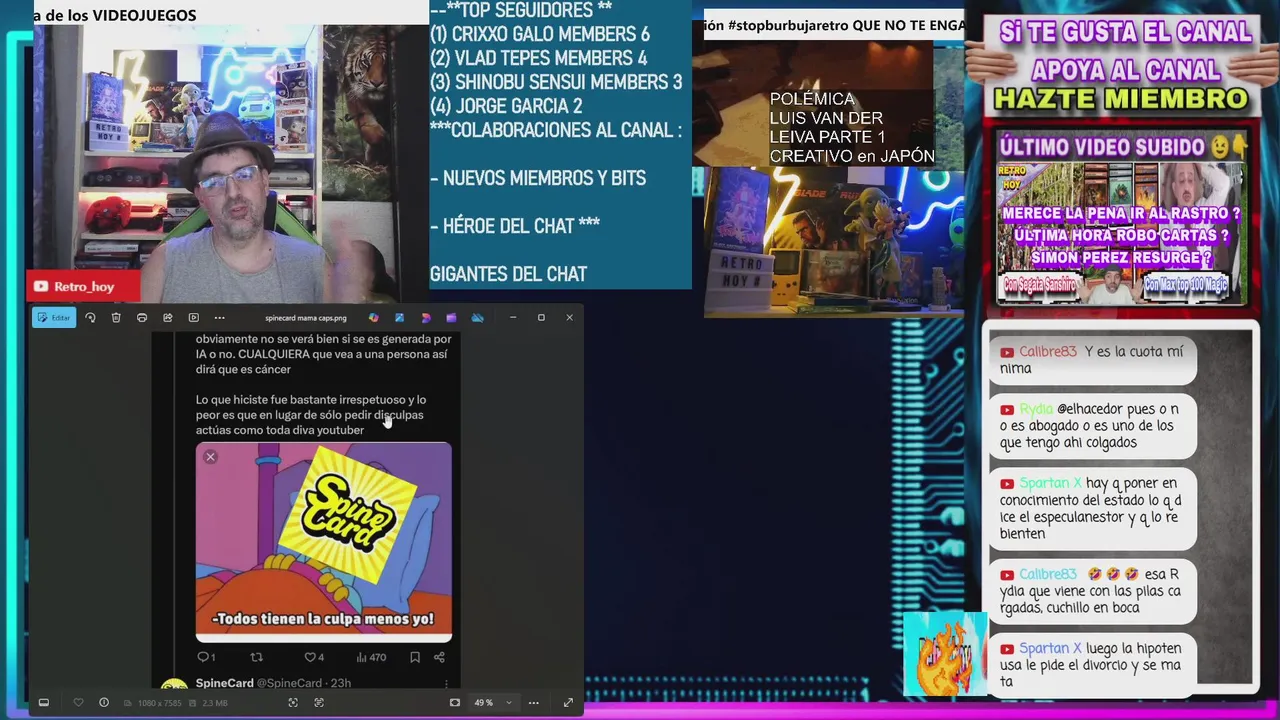The image size is (1280, 720).
Task: Click the SHINOBU SENSUI MEMBERS 3 line
Action: coord(556,82)
